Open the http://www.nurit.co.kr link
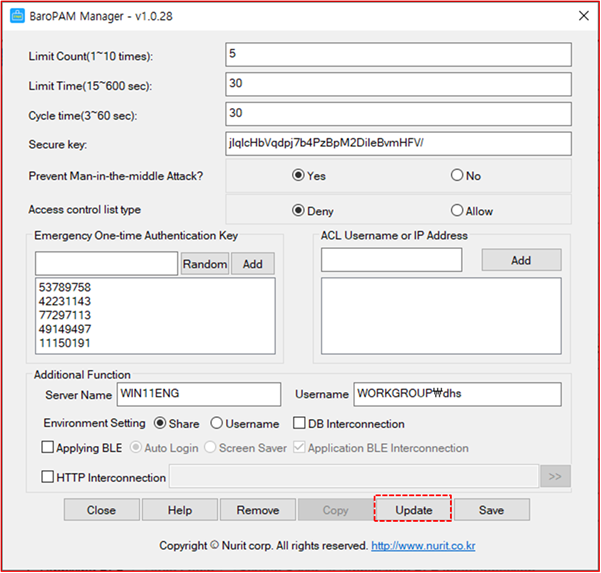 coord(423,545)
